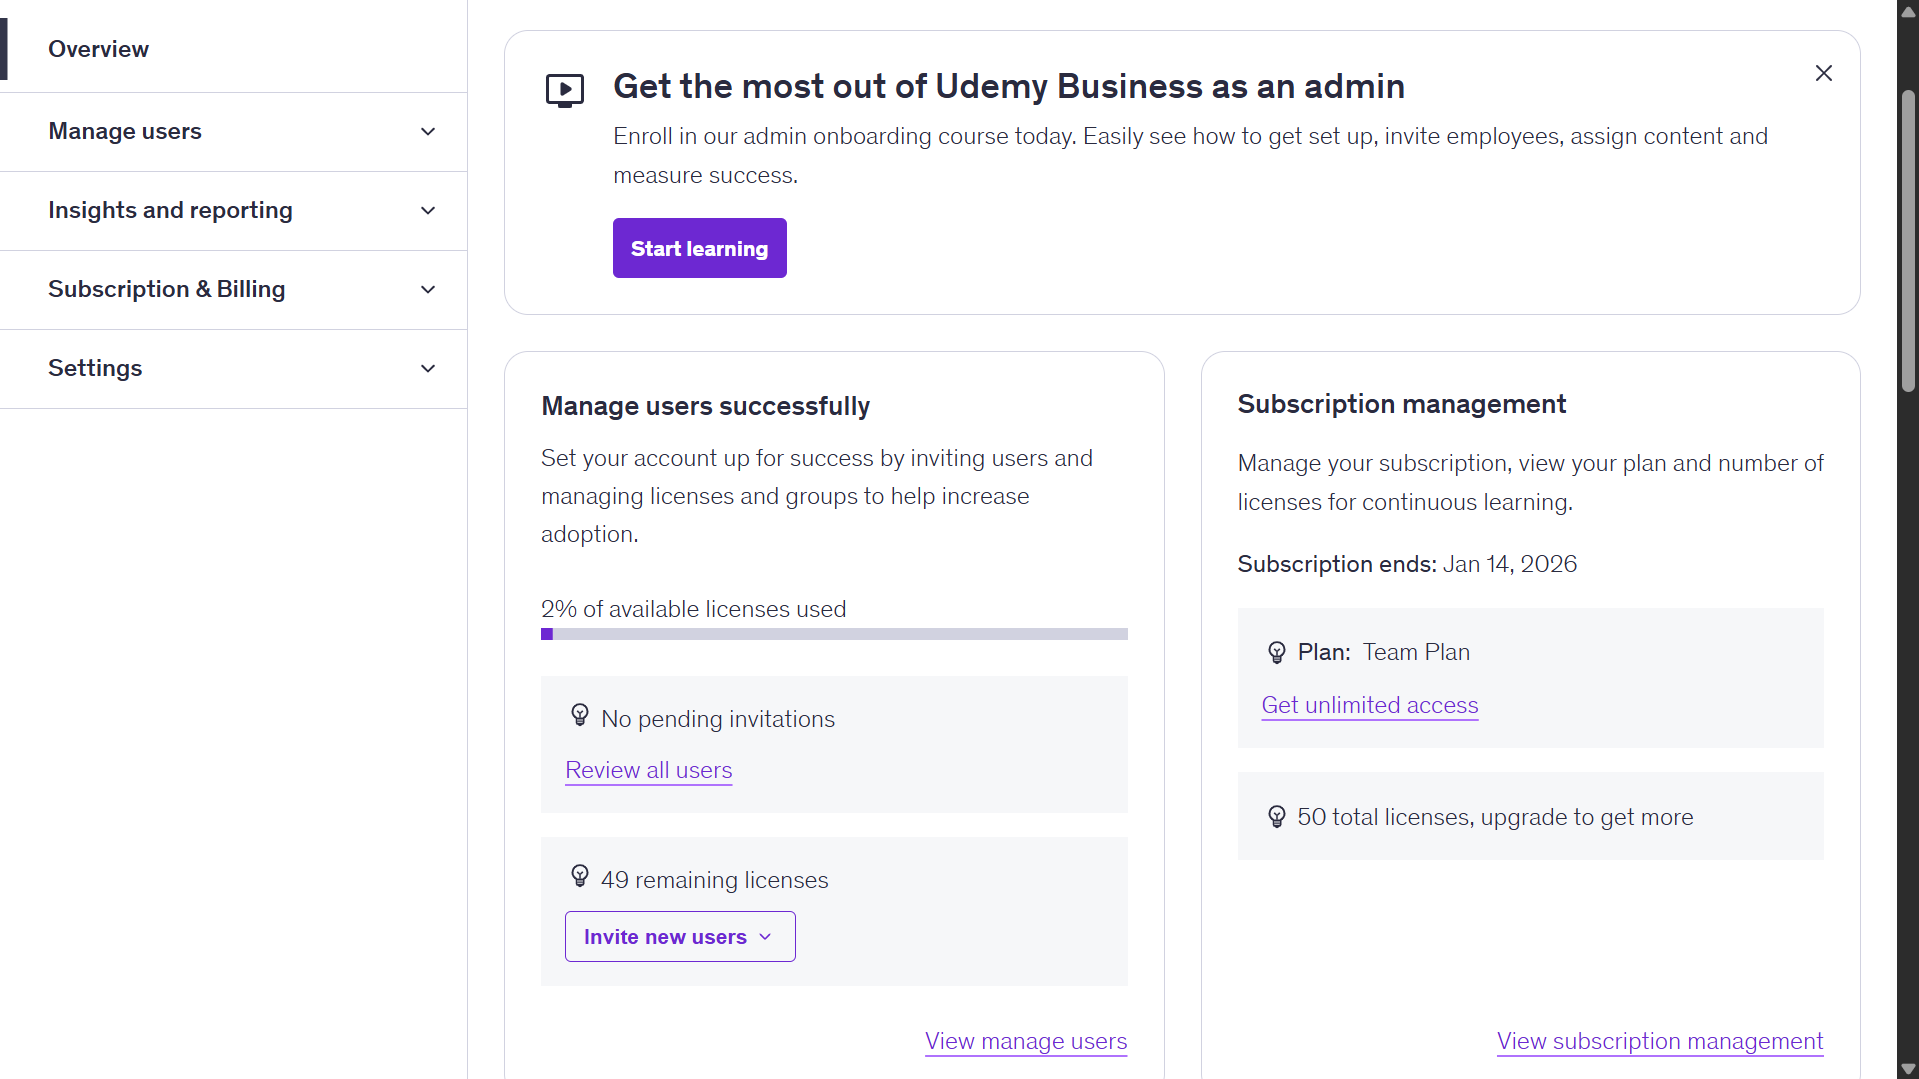Dismiss the admin onboarding banner
Screen dimensions: 1919x1079
pos(1823,73)
